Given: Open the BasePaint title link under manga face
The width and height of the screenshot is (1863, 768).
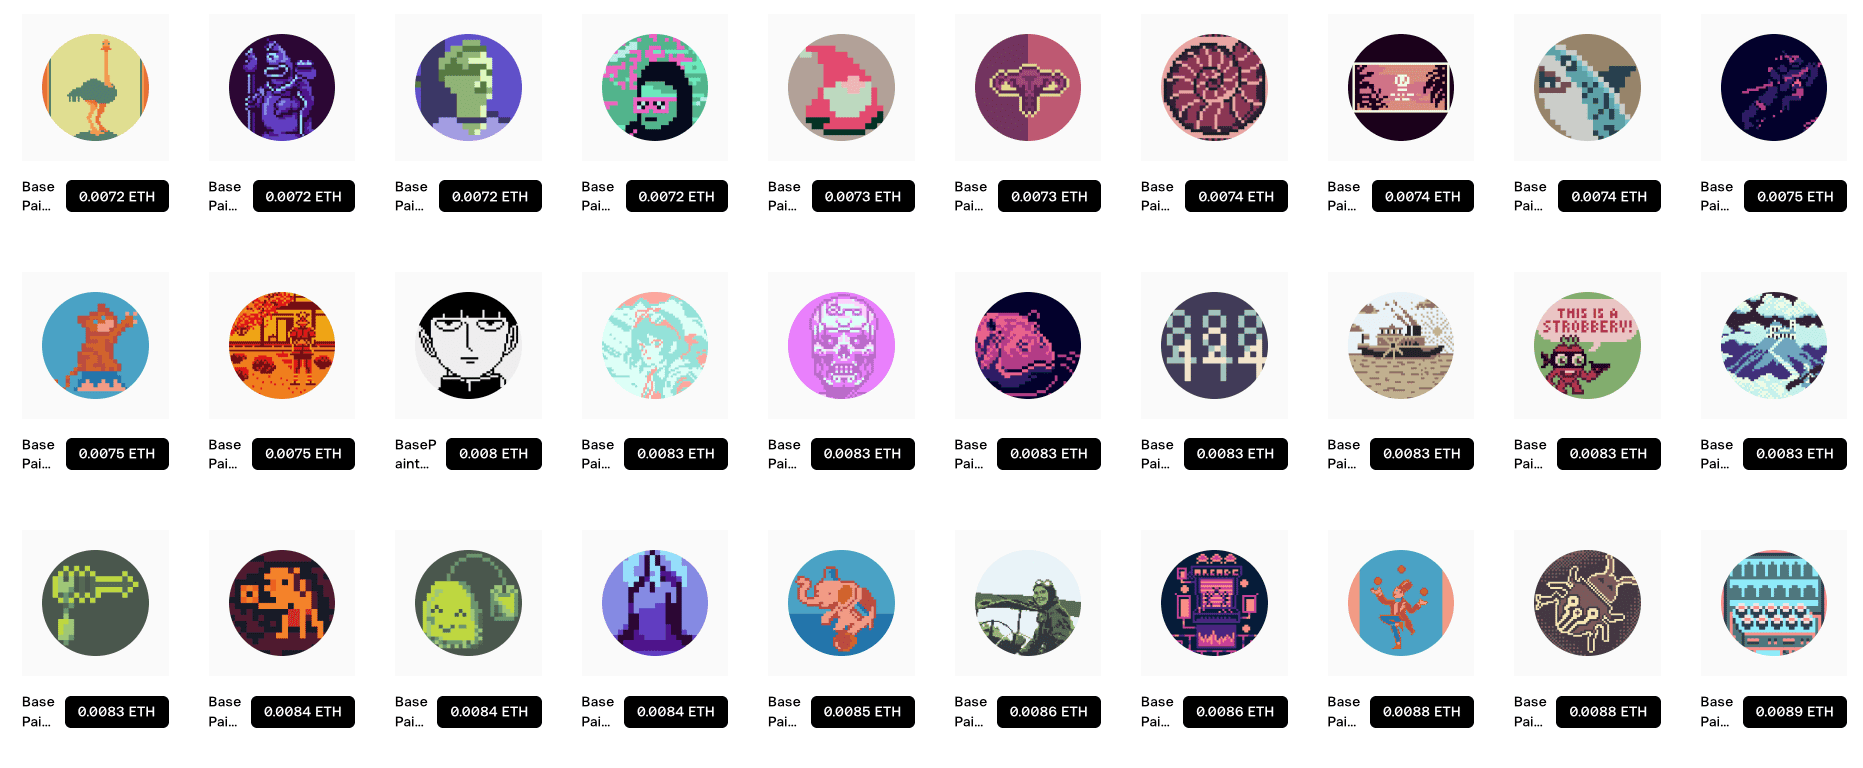Looking at the screenshot, I should 416,454.
